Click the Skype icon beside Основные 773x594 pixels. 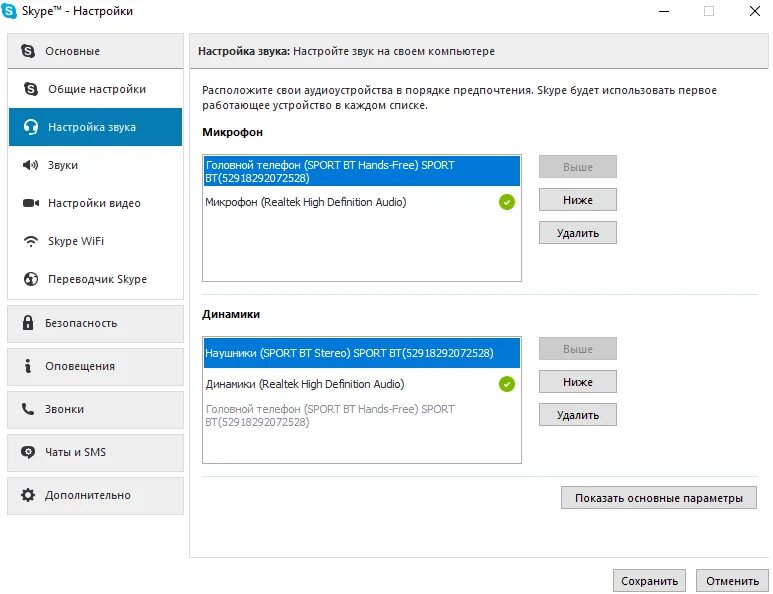pyautogui.click(x=28, y=51)
